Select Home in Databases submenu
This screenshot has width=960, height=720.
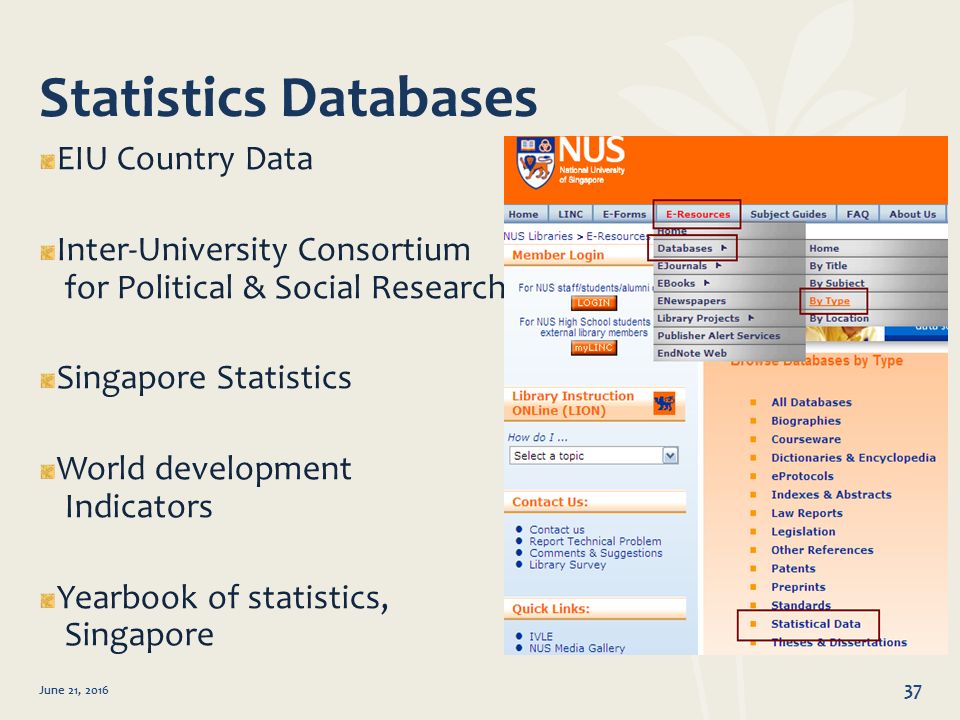click(x=877, y=249)
